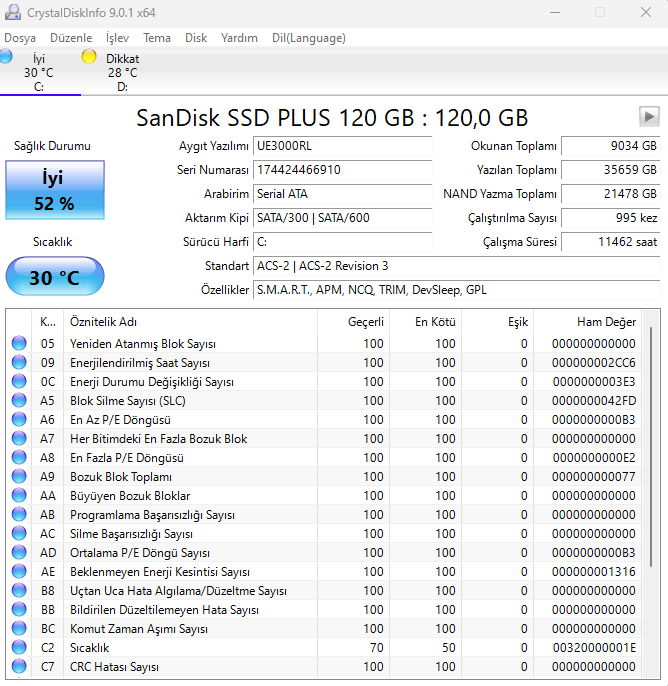Click the Eşik column header
Viewport: 668px width, 686px height.
click(497, 322)
